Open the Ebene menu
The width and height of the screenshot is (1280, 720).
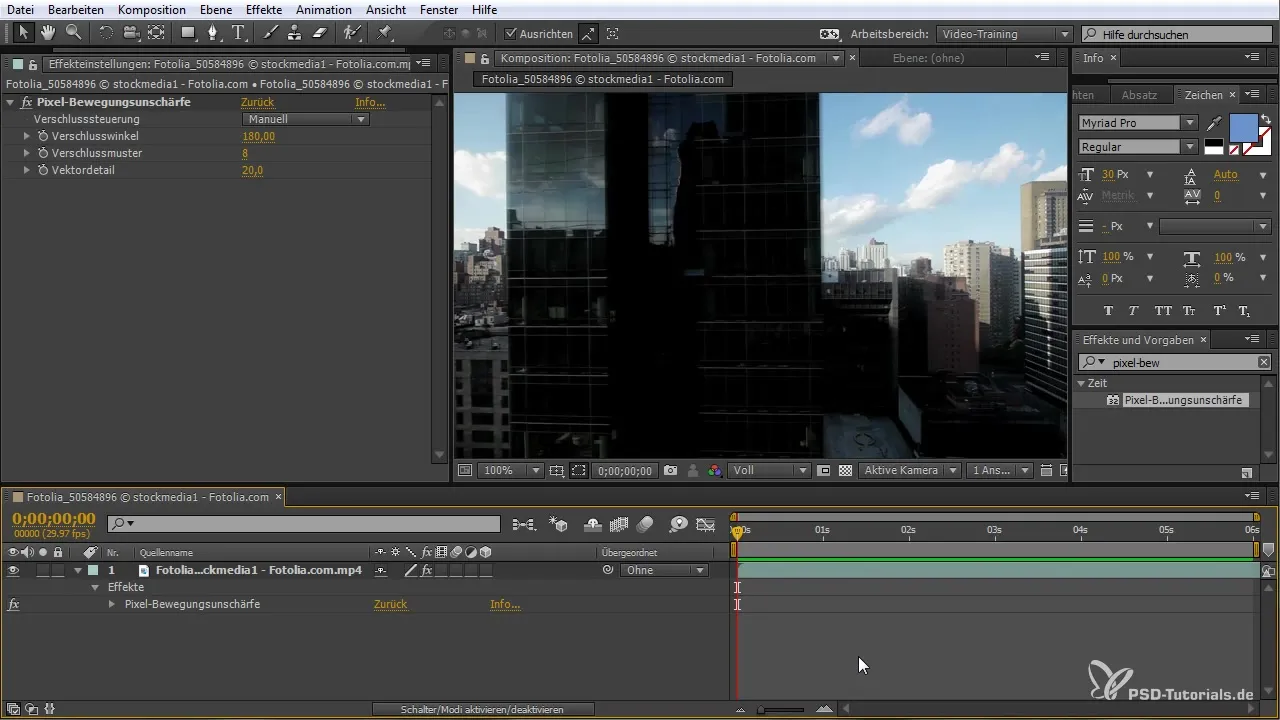click(x=216, y=9)
